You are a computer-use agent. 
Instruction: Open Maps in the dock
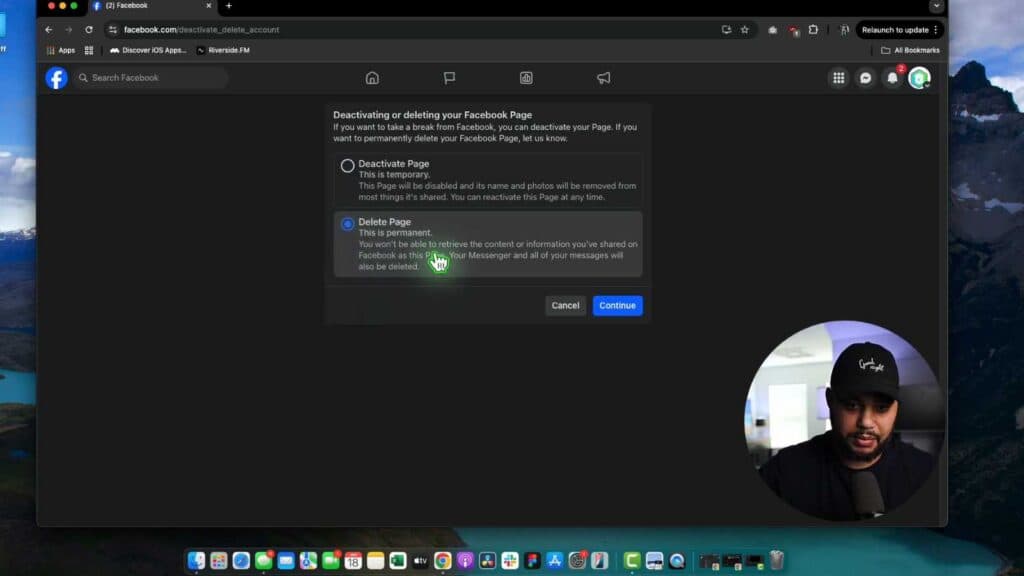pos(308,560)
